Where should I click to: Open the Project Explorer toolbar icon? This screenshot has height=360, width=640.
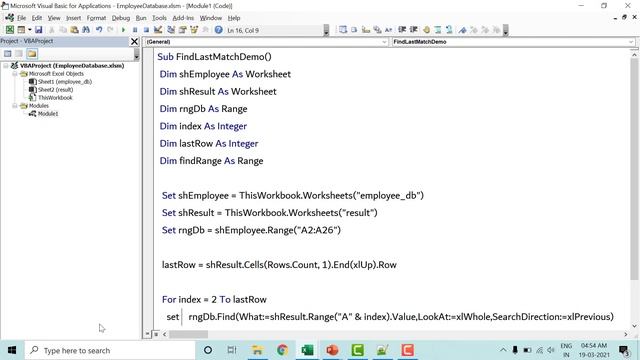(x=171, y=30)
